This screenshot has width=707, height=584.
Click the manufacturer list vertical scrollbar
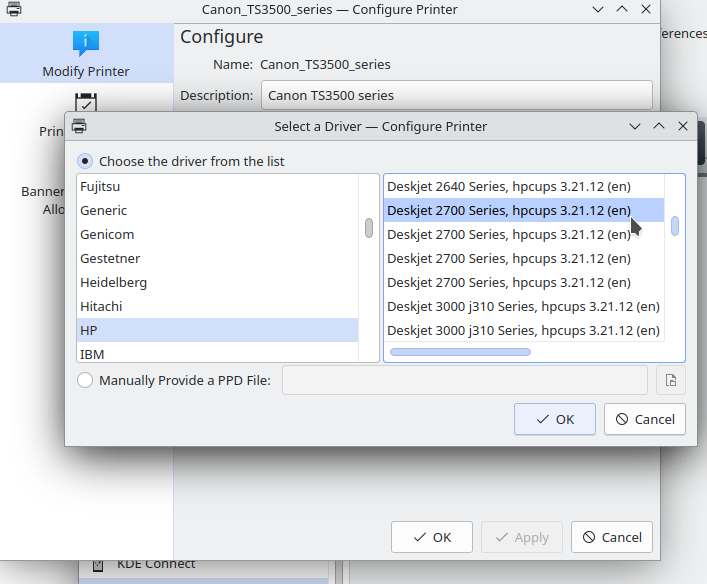[369, 229]
